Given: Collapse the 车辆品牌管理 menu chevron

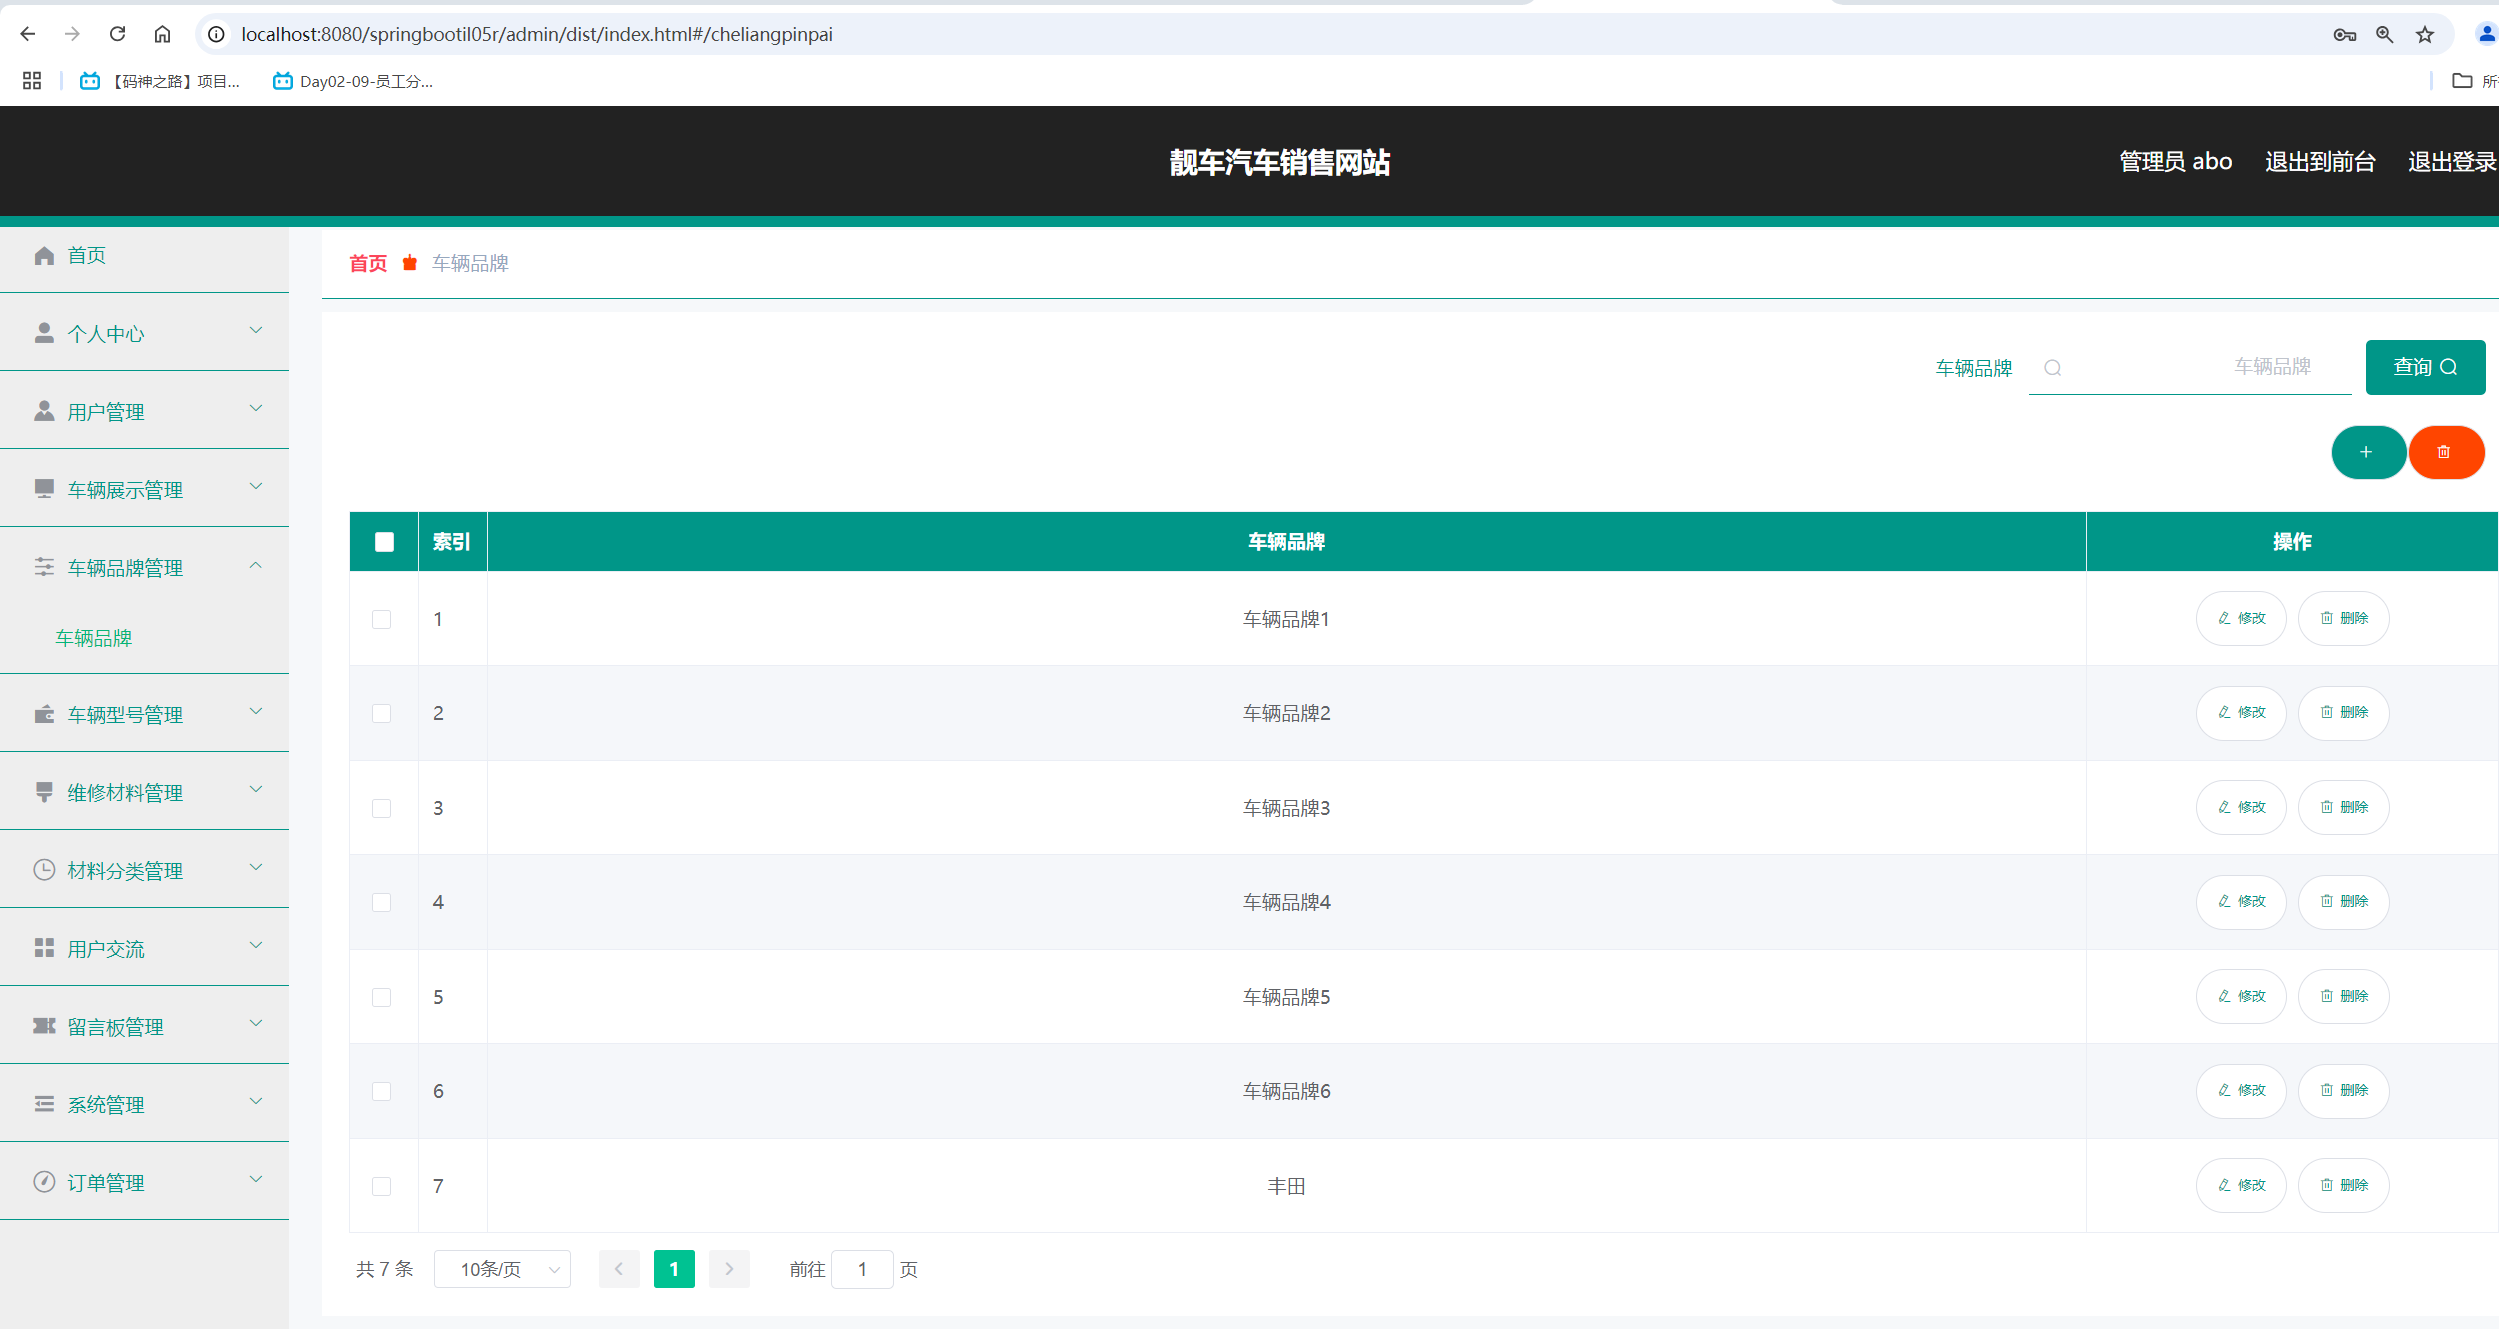Looking at the screenshot, I should [256, 565].
